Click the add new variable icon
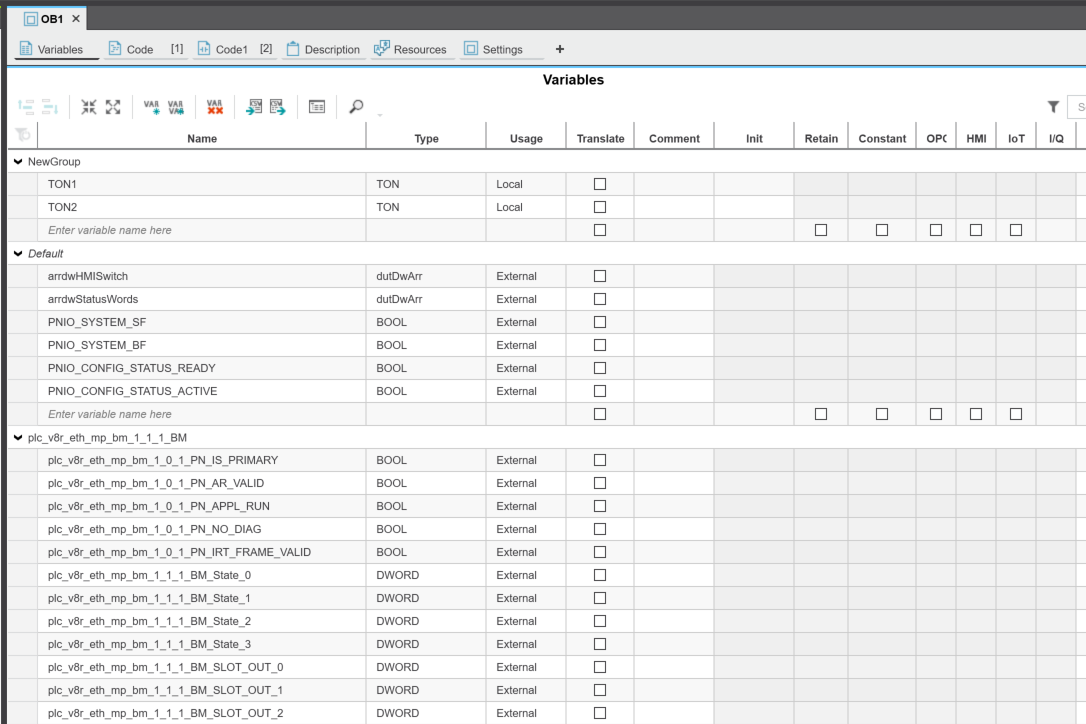Viewport: 1086px width, 724px height. point(152,107)
